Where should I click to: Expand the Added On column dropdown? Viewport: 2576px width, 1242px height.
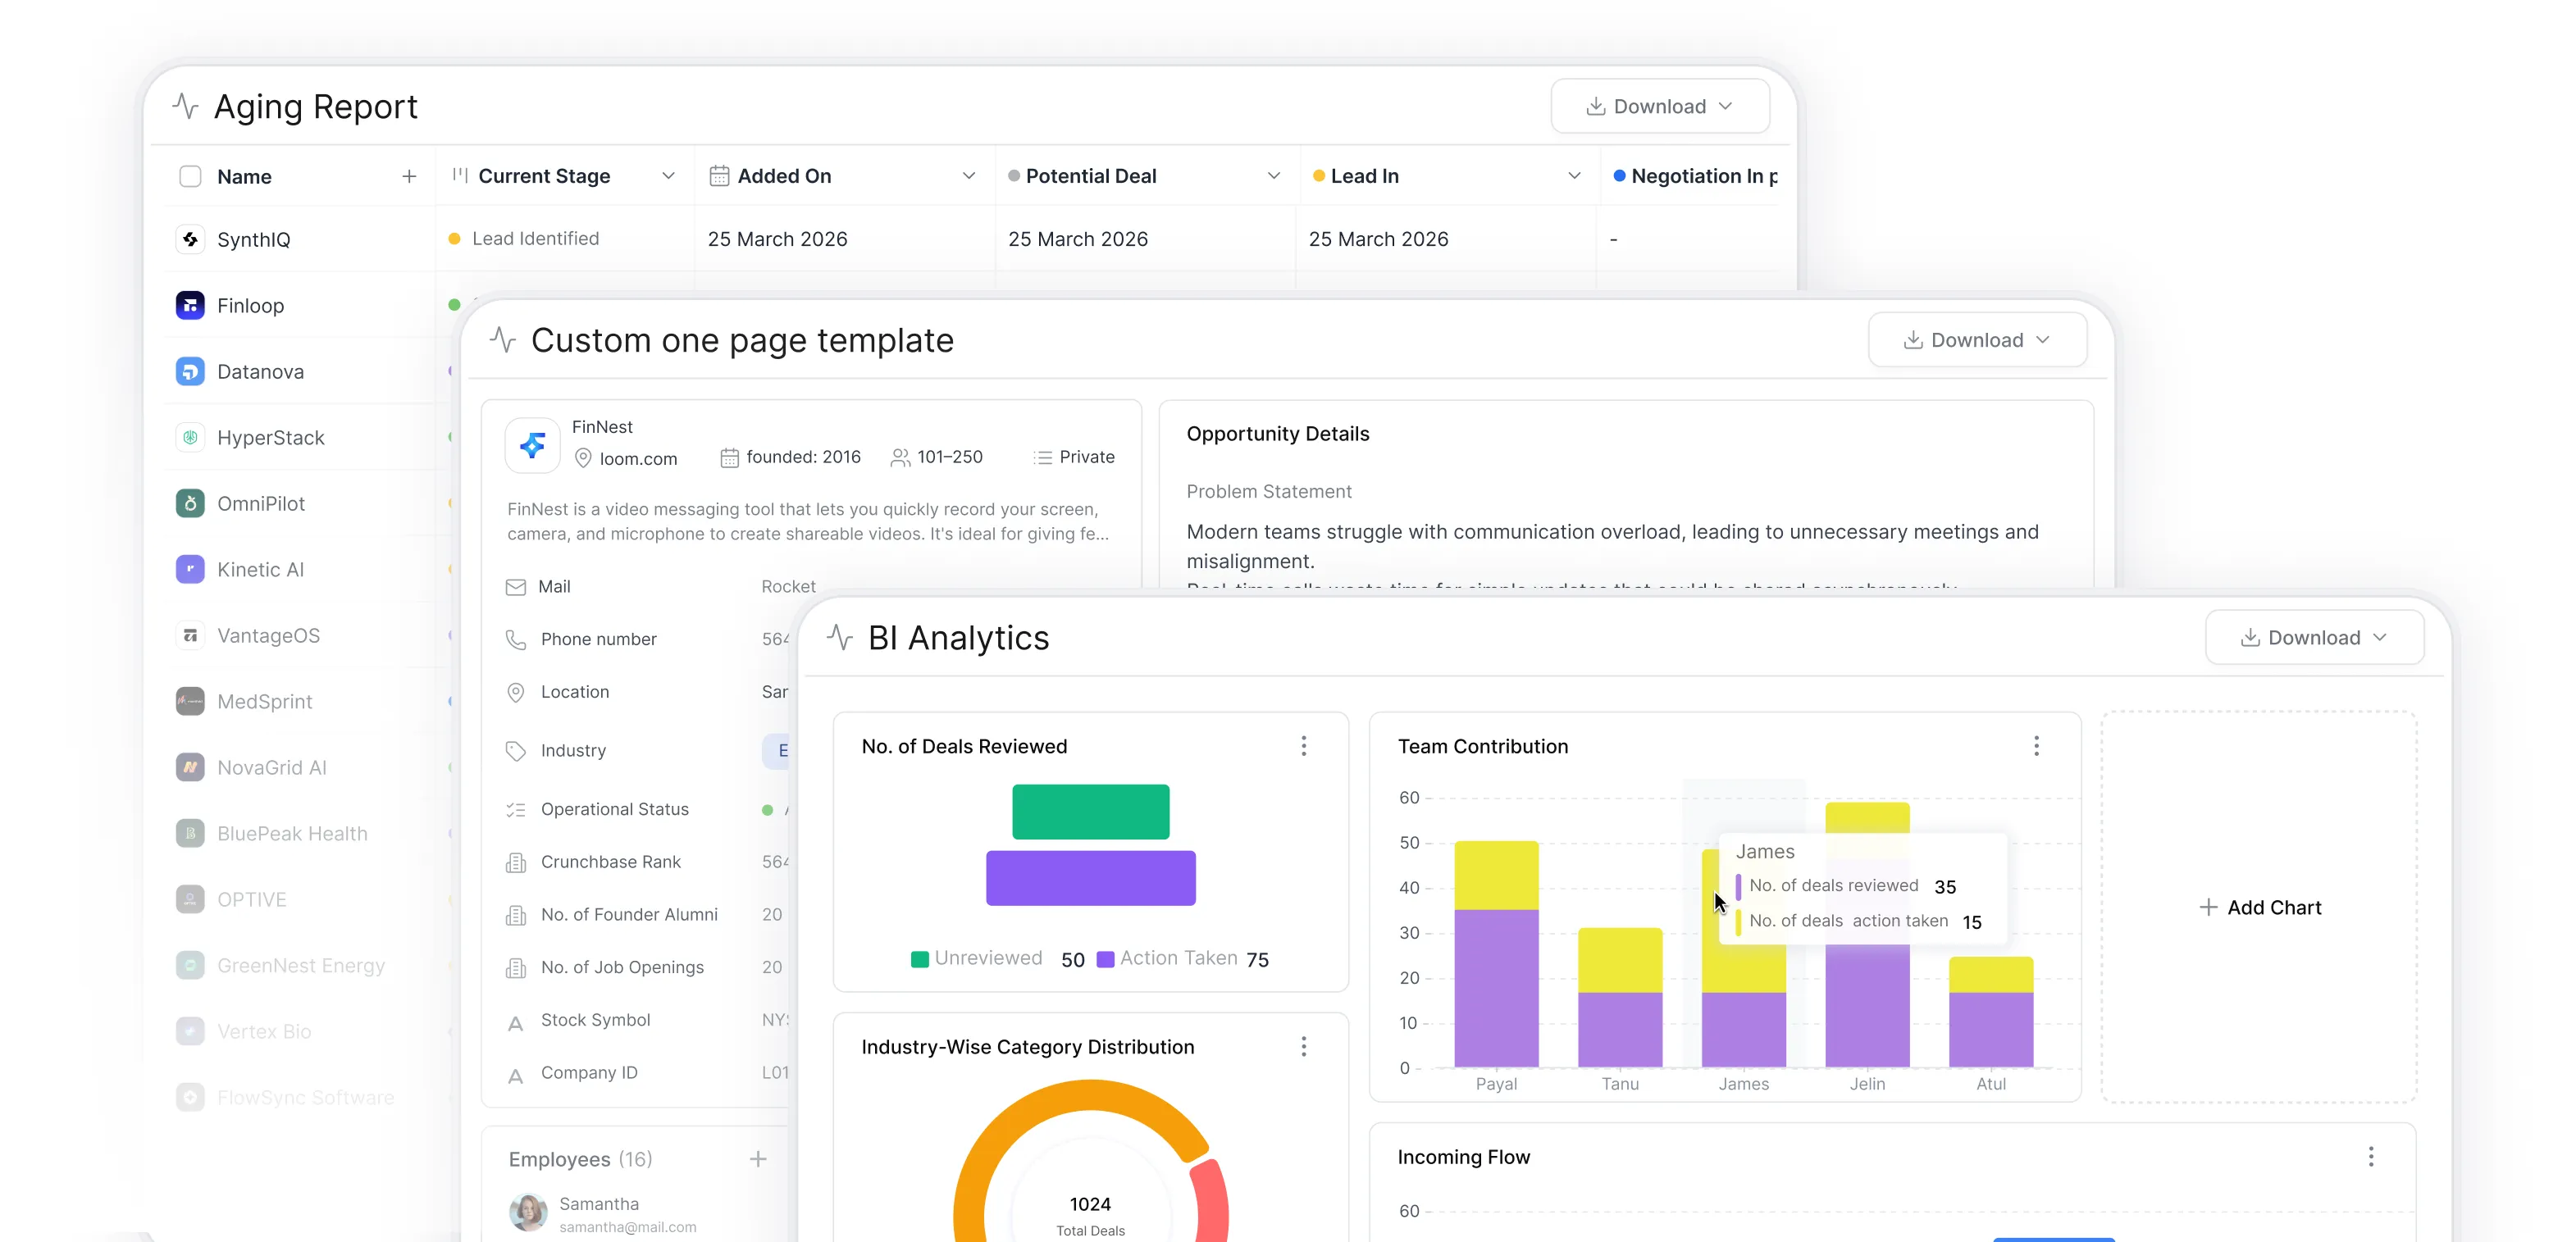(969, 176)
